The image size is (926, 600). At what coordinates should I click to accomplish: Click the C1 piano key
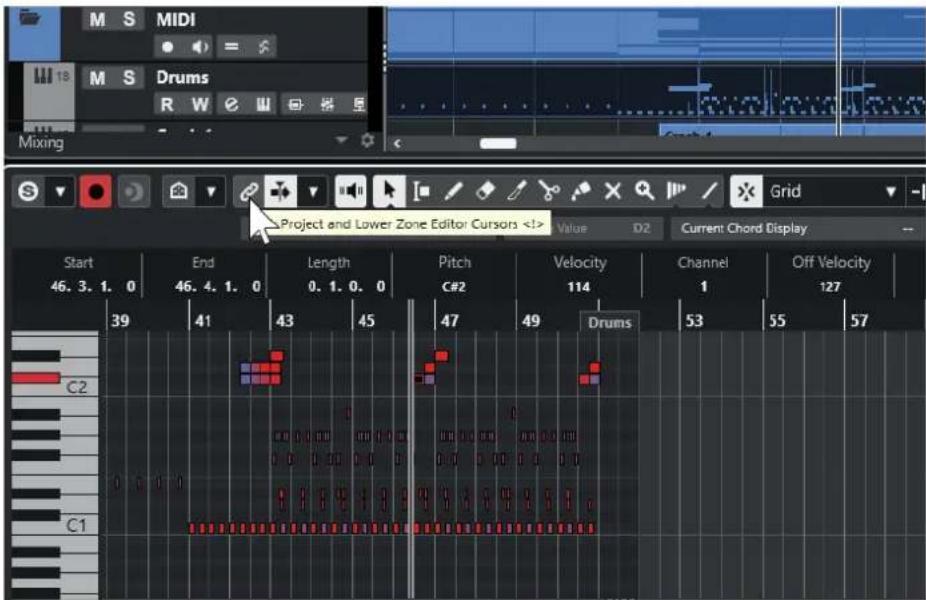(76, 525)
